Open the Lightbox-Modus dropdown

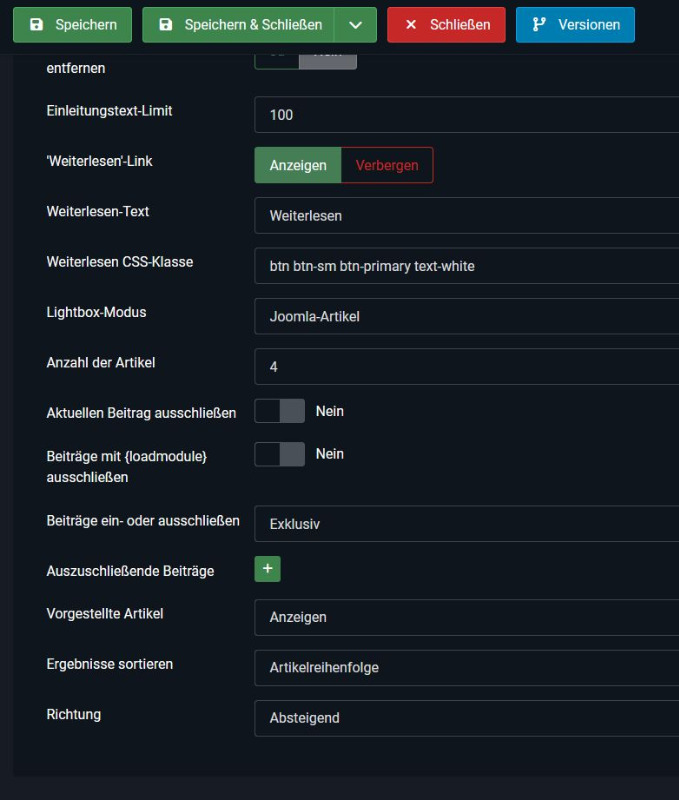(x=466, y=316)
